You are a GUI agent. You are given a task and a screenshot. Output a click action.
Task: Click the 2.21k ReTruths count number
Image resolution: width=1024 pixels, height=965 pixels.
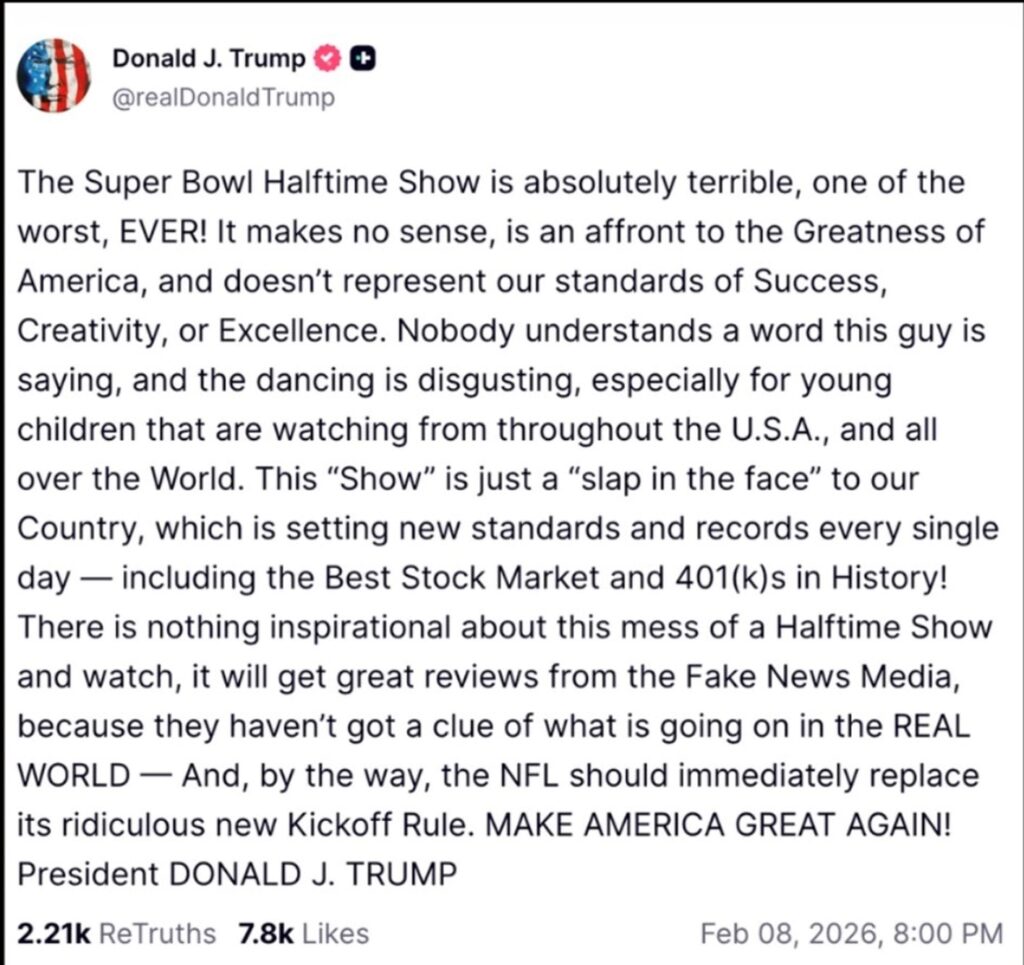coord(54,933)
